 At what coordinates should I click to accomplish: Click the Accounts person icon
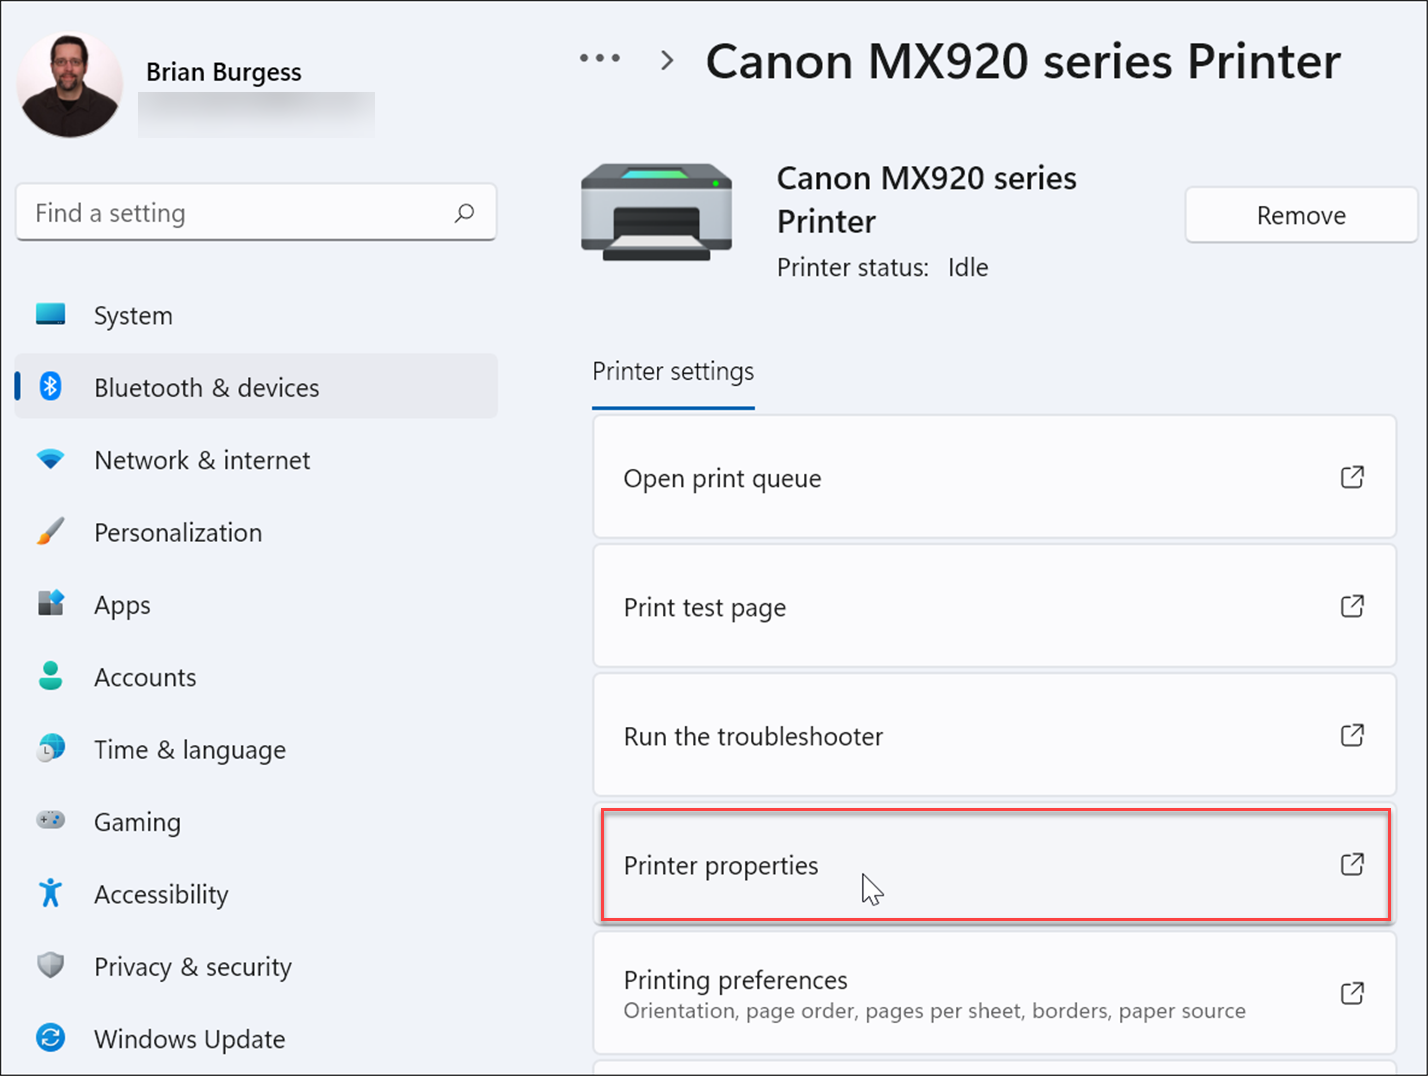[x=50, y=677]
